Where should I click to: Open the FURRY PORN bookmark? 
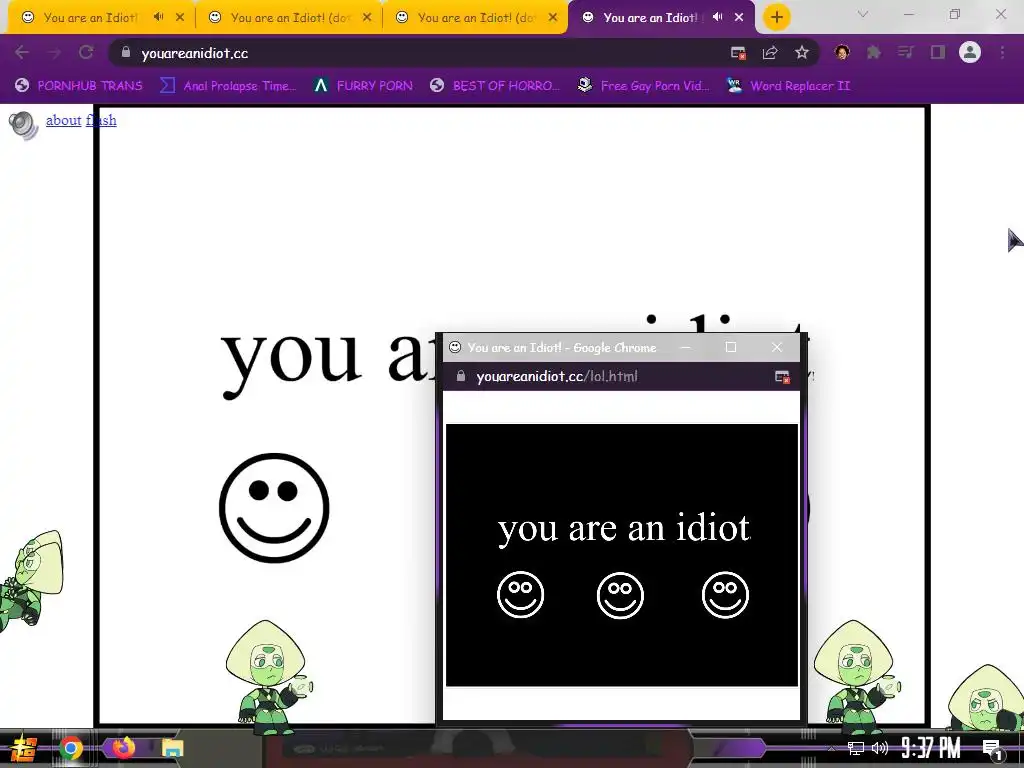coord(363,86)
